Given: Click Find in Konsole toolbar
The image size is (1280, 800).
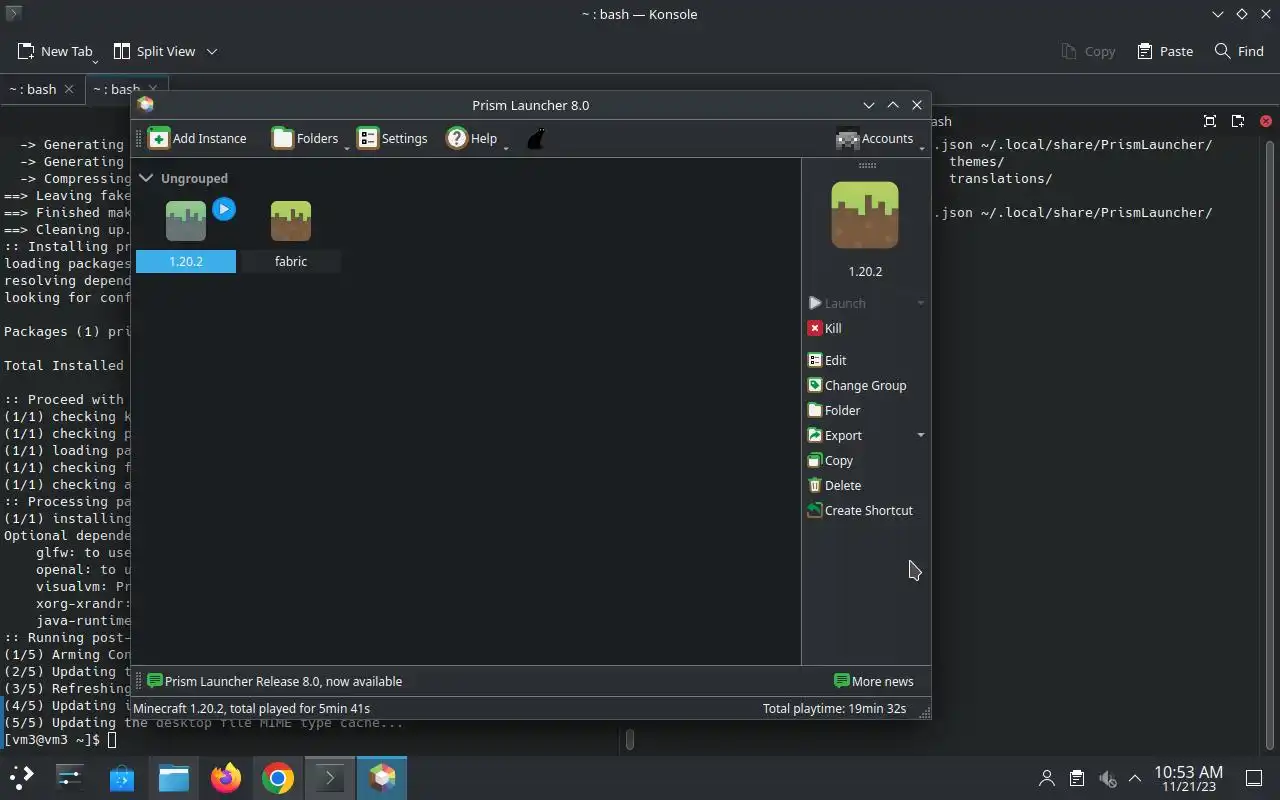Looking at the screenshot, I should click(x=1239, y=51).
